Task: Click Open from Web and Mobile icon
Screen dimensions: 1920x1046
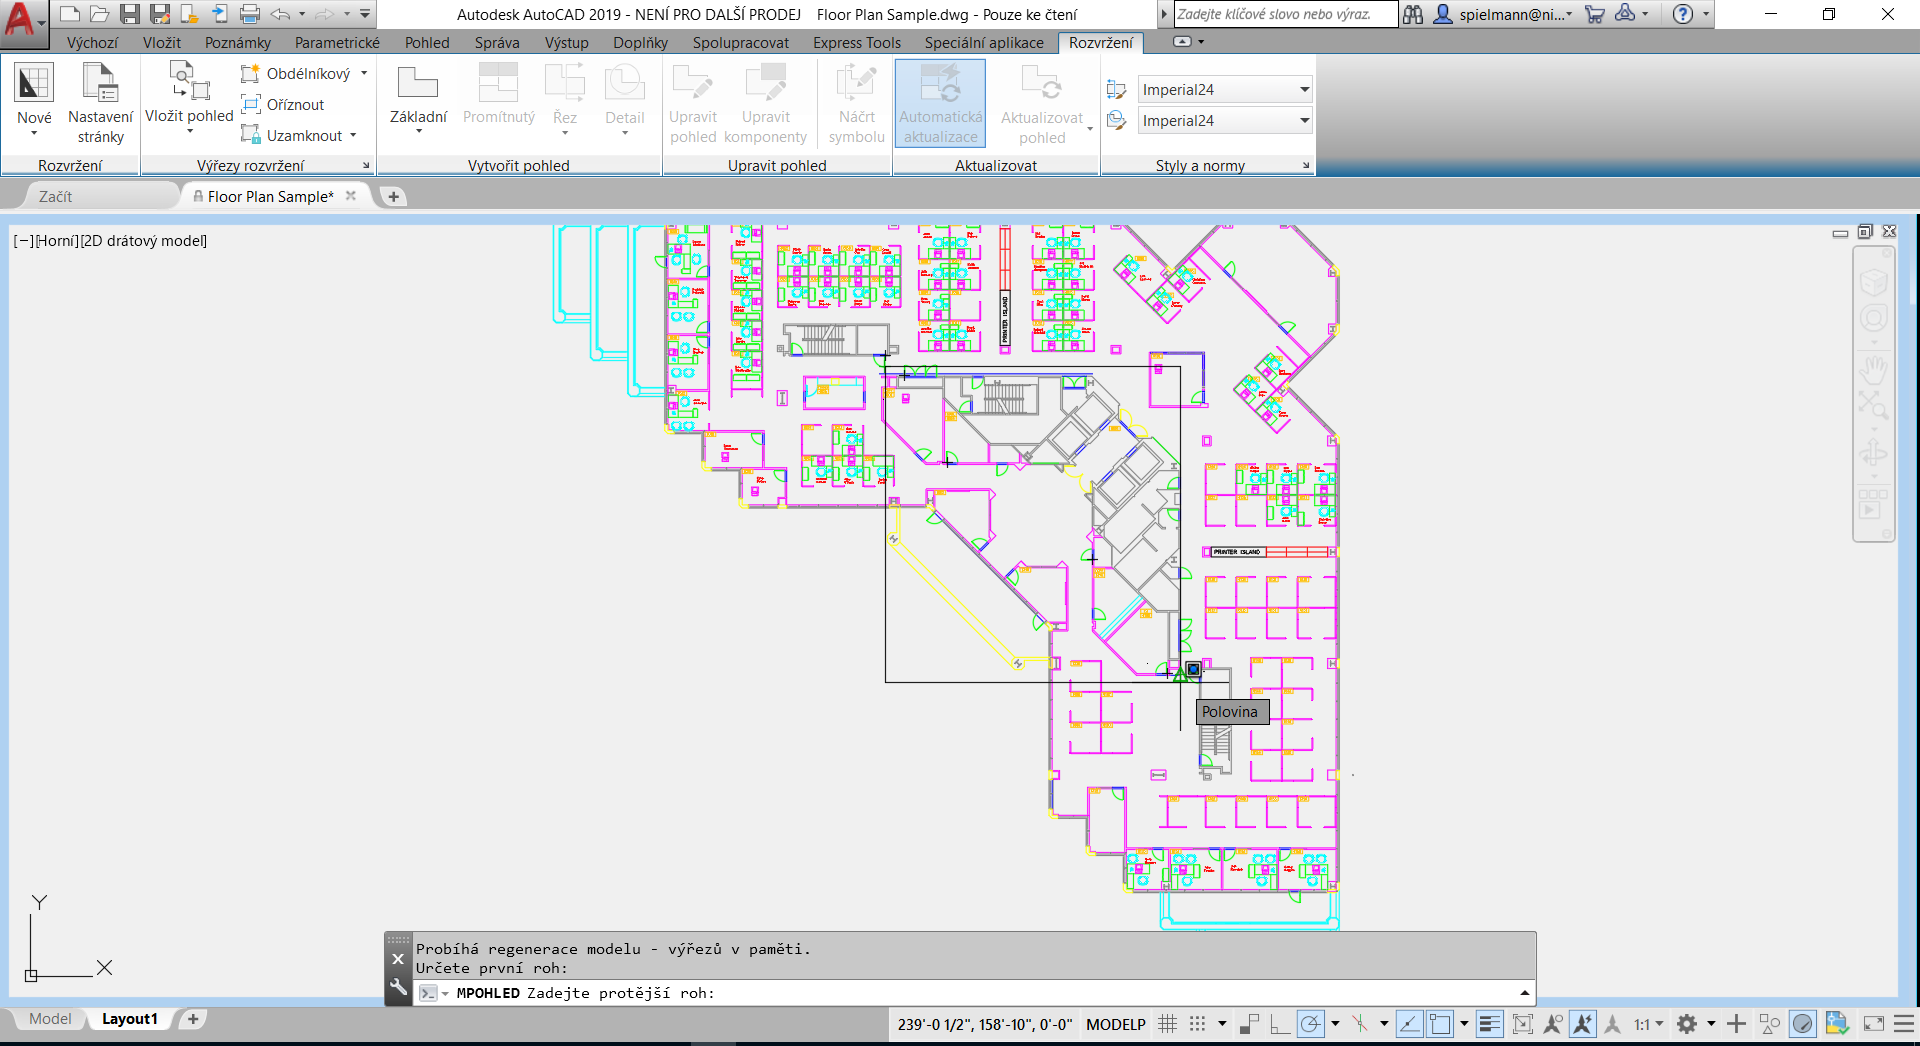Action: click(x=190, y=14)
